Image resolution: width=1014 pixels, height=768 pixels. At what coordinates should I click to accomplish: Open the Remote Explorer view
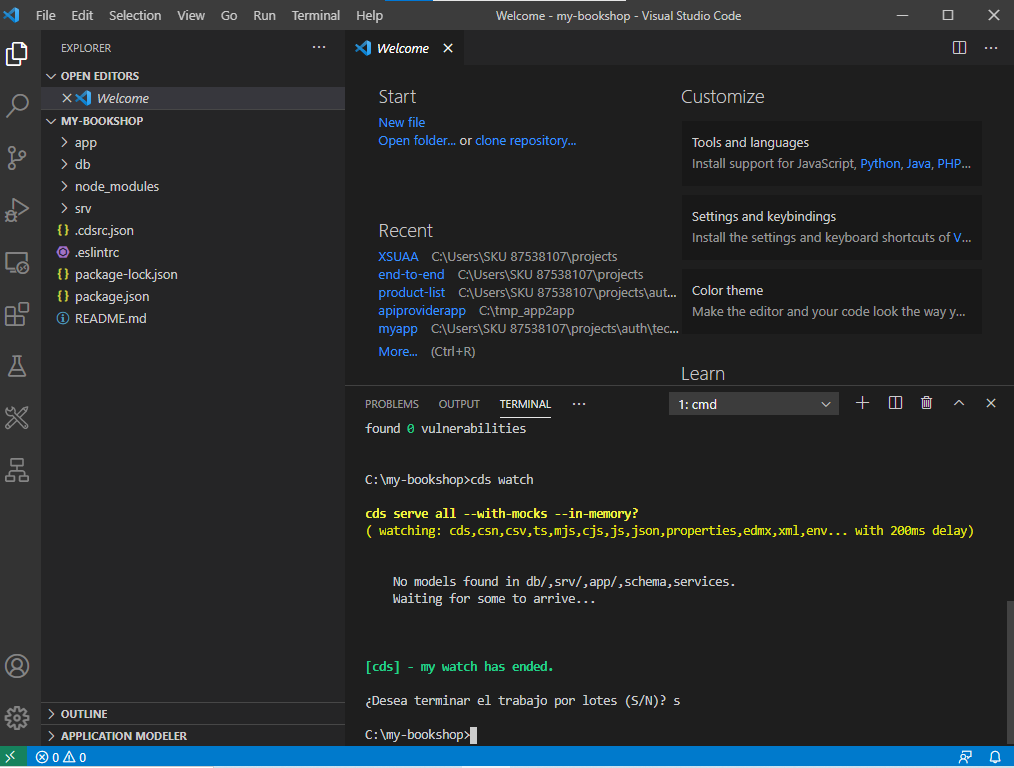pos(17,263)
